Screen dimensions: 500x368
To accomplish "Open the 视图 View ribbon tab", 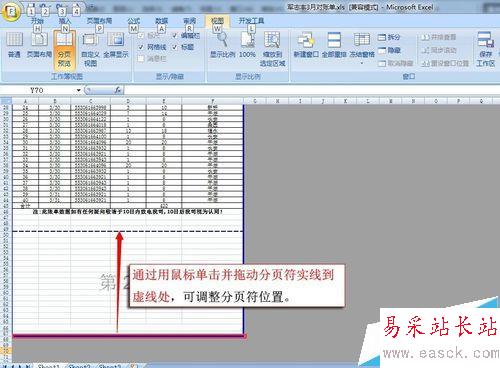I will coord(217,21).
